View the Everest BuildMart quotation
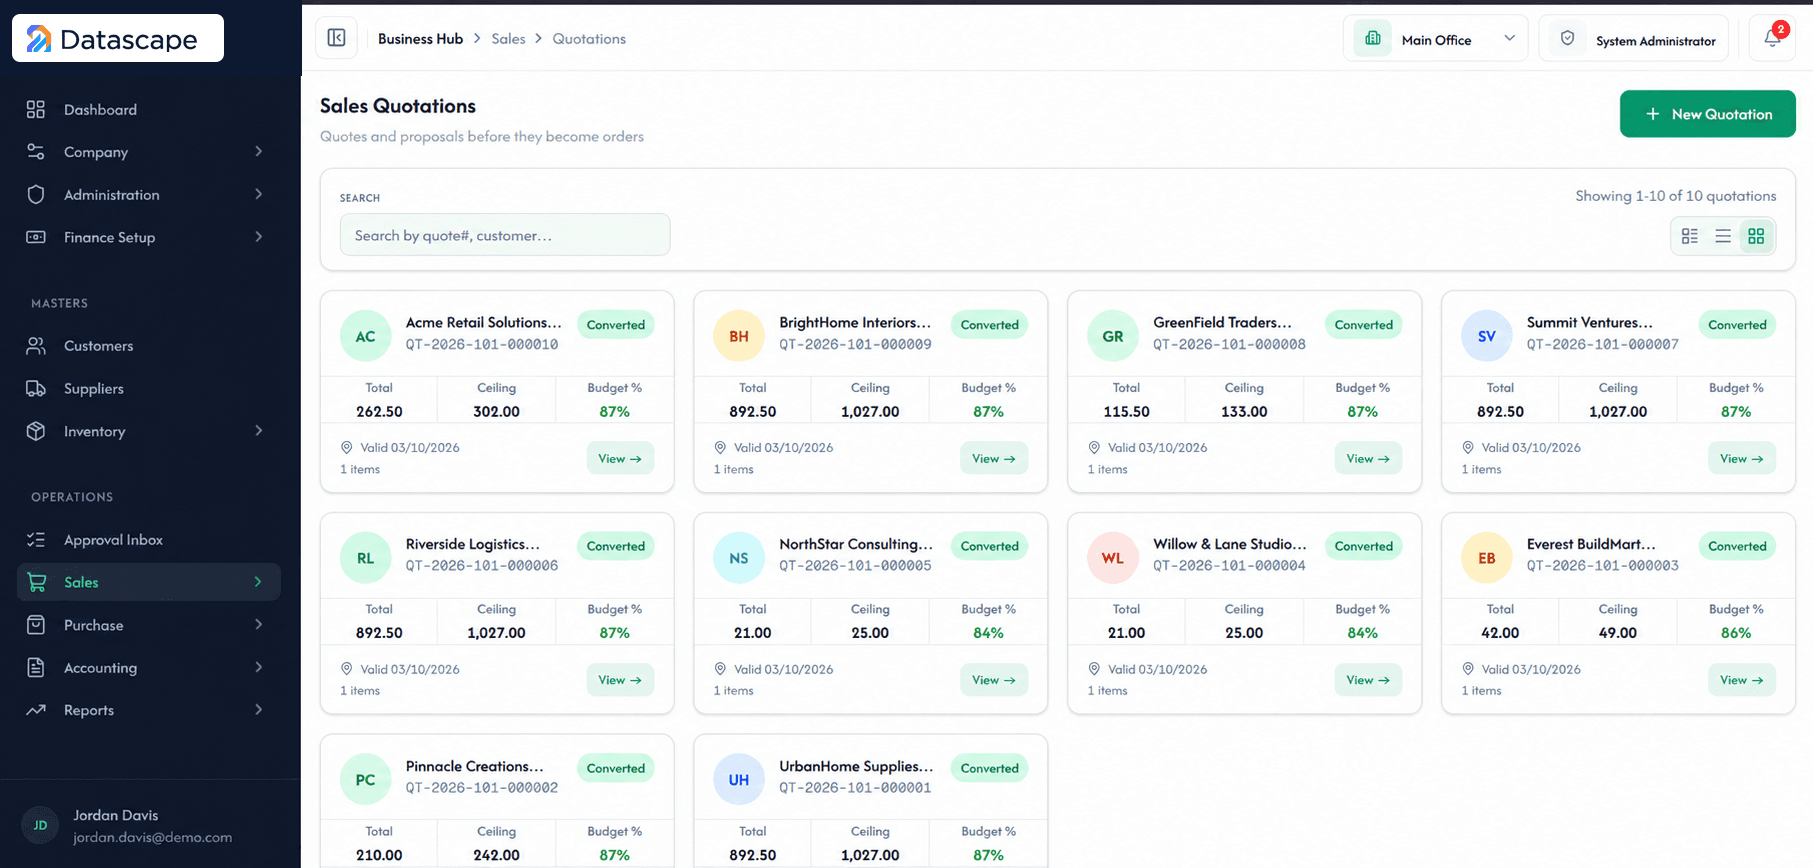This screenshot has height=868, width=1813. [1742, 680]
